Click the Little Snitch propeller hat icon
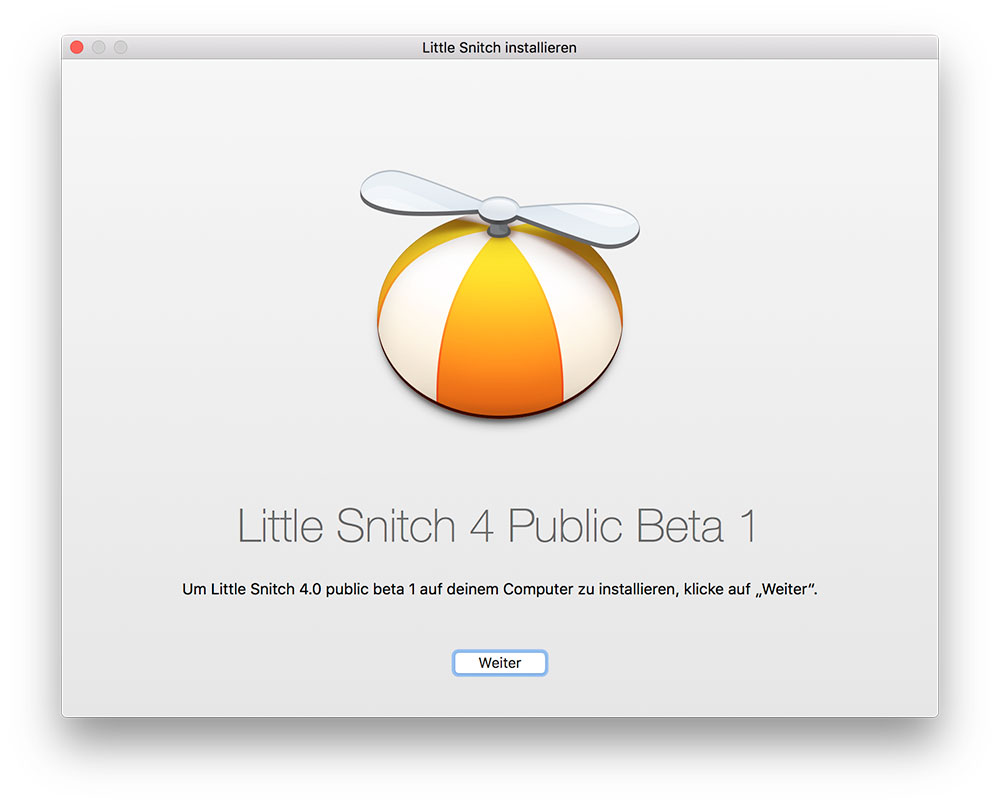This screenshot has width=1000, height=805. pyautogui.click(x=499, y=294)
